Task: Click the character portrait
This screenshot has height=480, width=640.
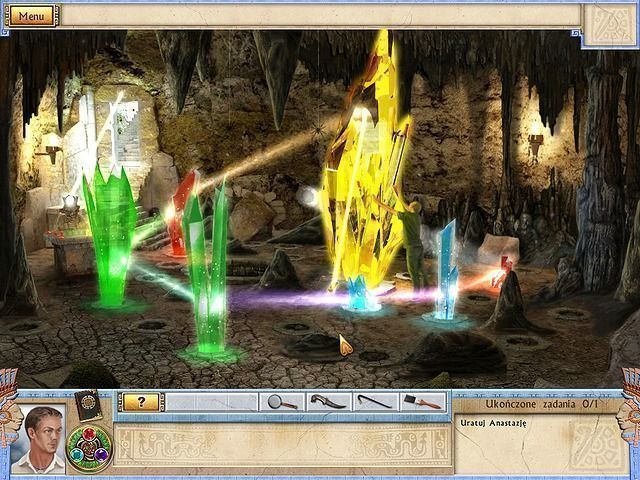Action: click(x=40, y=439)
